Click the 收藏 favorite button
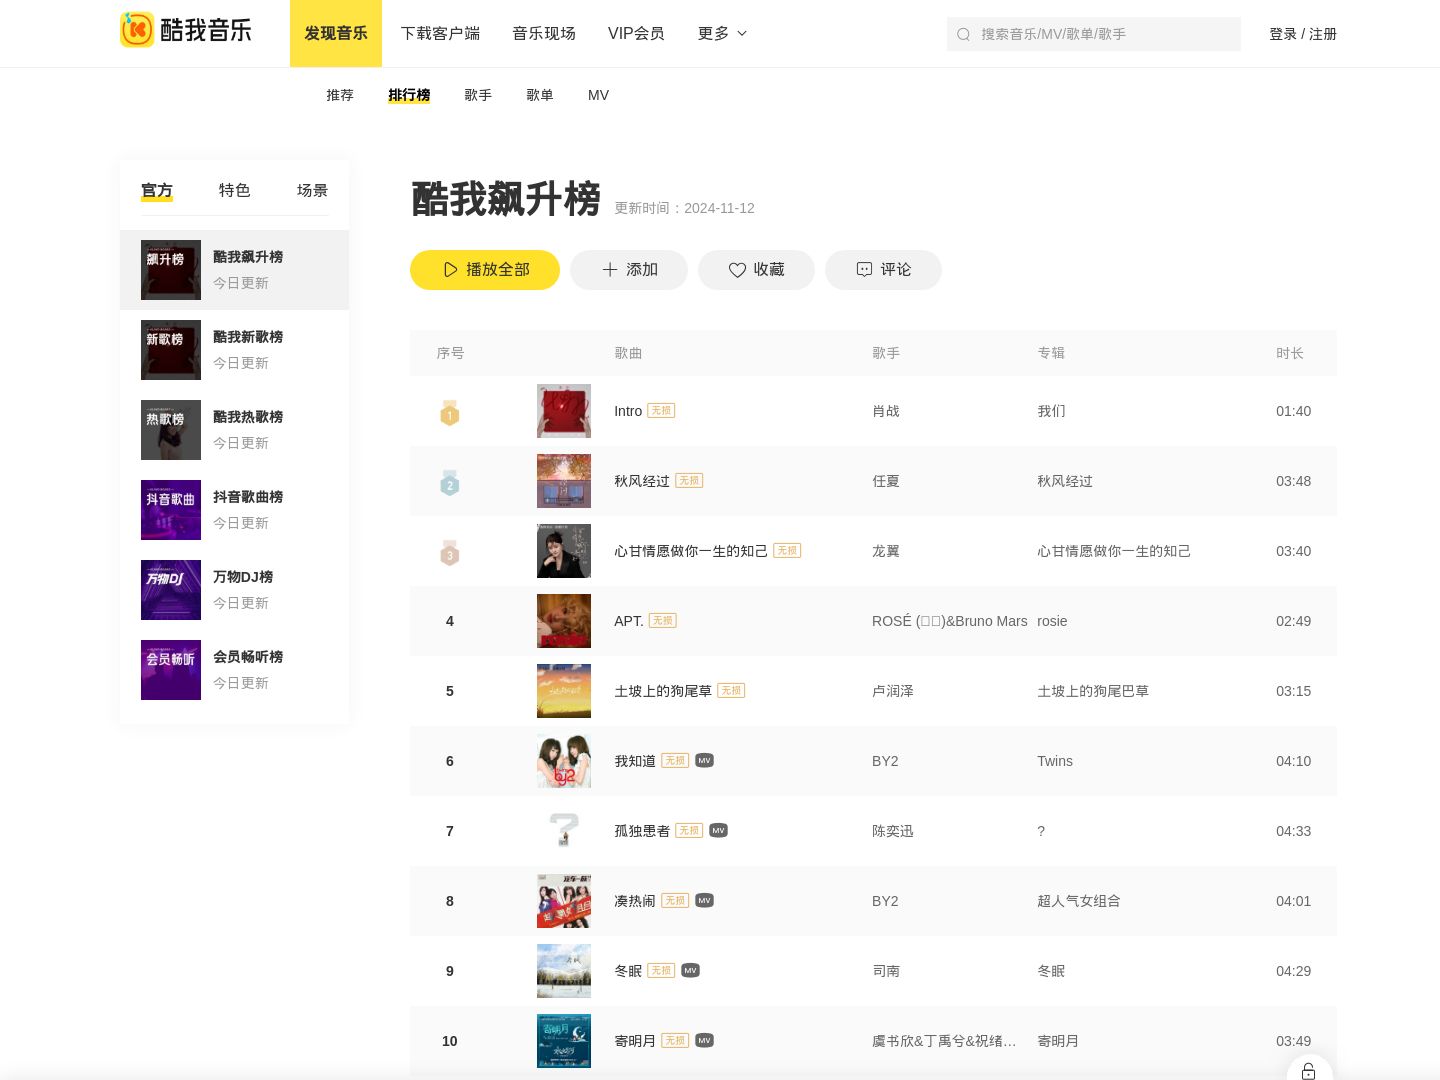The width and height of the screenshot is (1440, 1080). coord(756,270)
